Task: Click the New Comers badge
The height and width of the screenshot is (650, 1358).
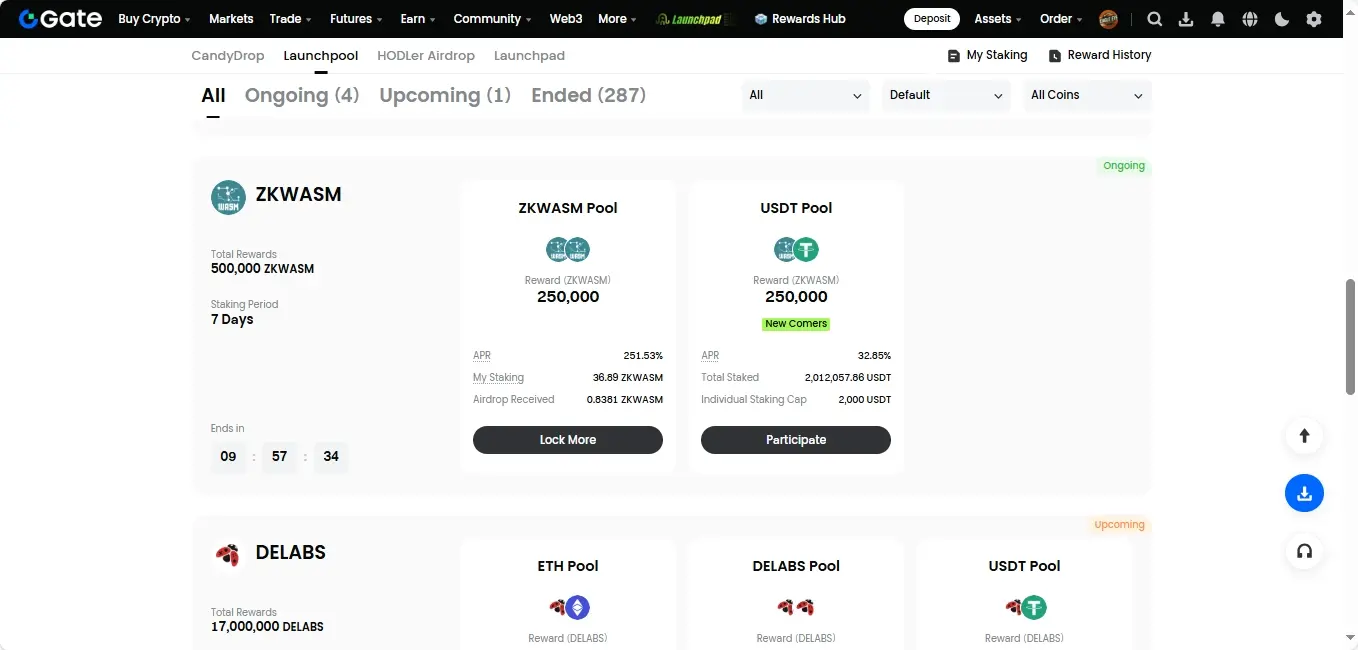Action: [796, 324]
